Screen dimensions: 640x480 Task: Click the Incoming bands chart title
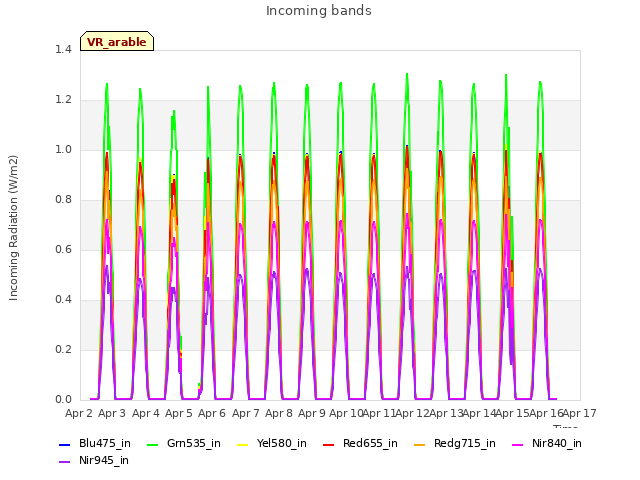click(319, 11)
